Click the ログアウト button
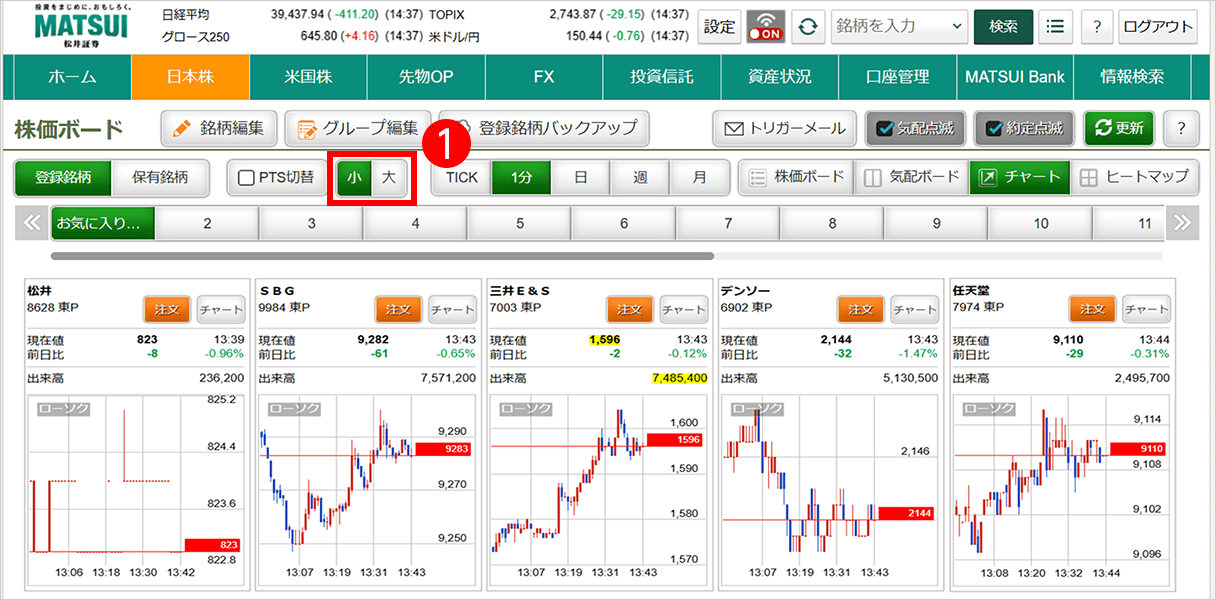The width and height of the screenshot is (1216, 600). point(1158,27)
